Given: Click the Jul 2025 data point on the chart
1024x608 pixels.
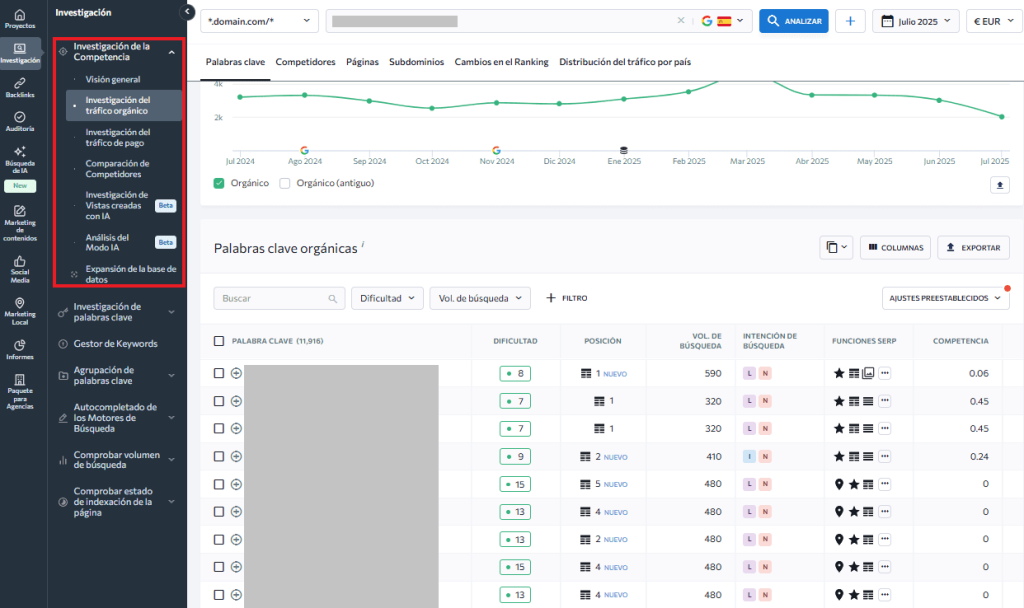Looking at the screenshot, I should point(1002,117).
